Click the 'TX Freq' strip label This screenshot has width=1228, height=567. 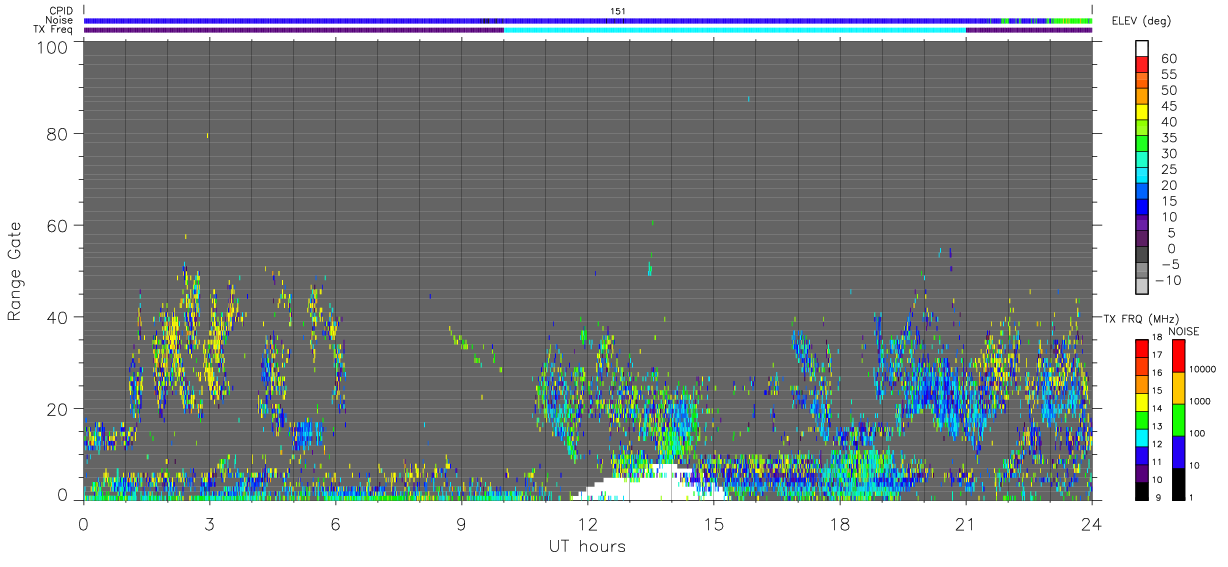(54, 30)
